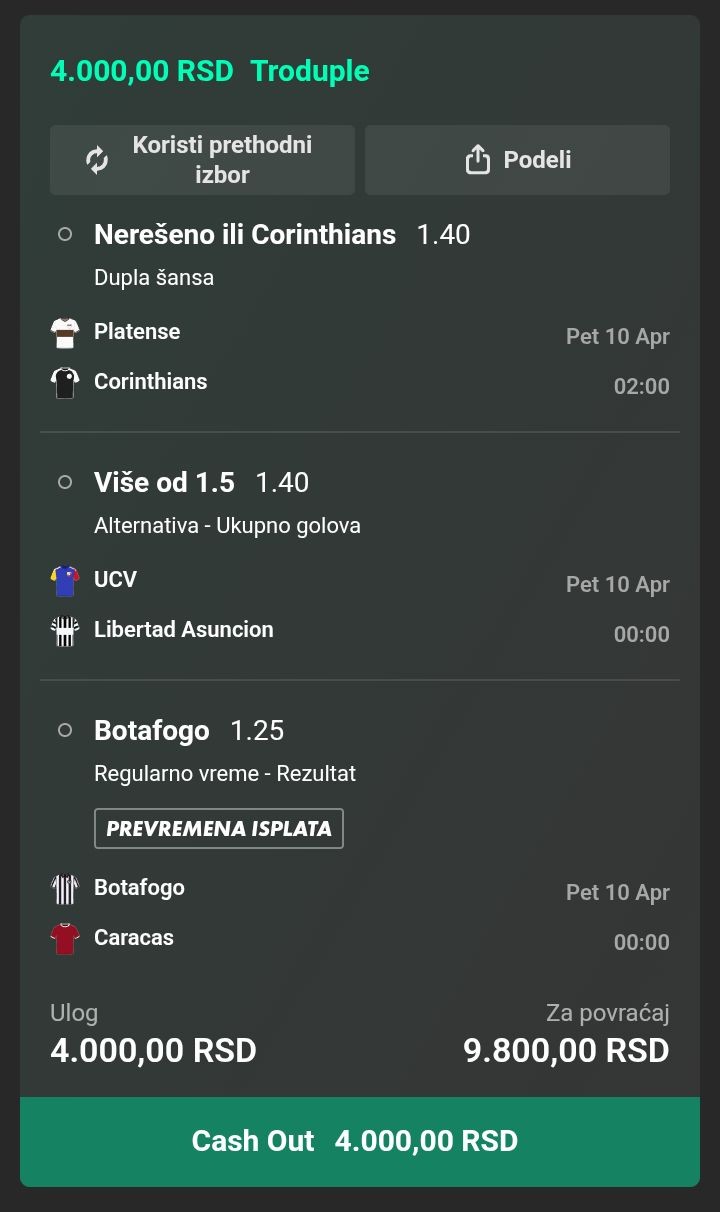The width and height of the screenshot is (720, 1212).
Task: Click the reuse previous selection refresh icon
Action: click(x=97, y=160)
